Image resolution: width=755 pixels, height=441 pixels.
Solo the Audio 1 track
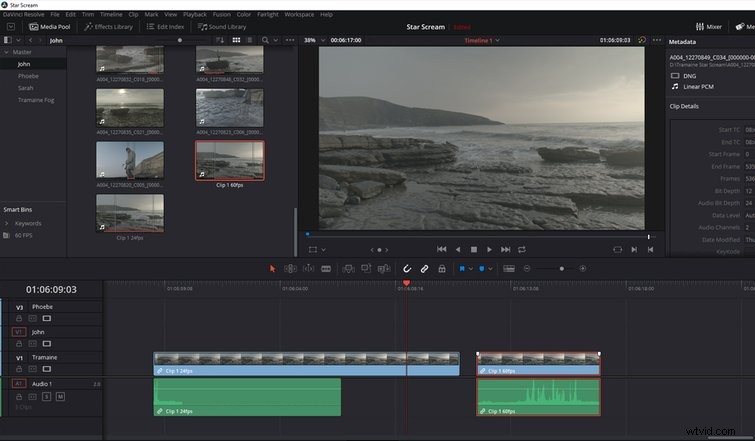46,397
